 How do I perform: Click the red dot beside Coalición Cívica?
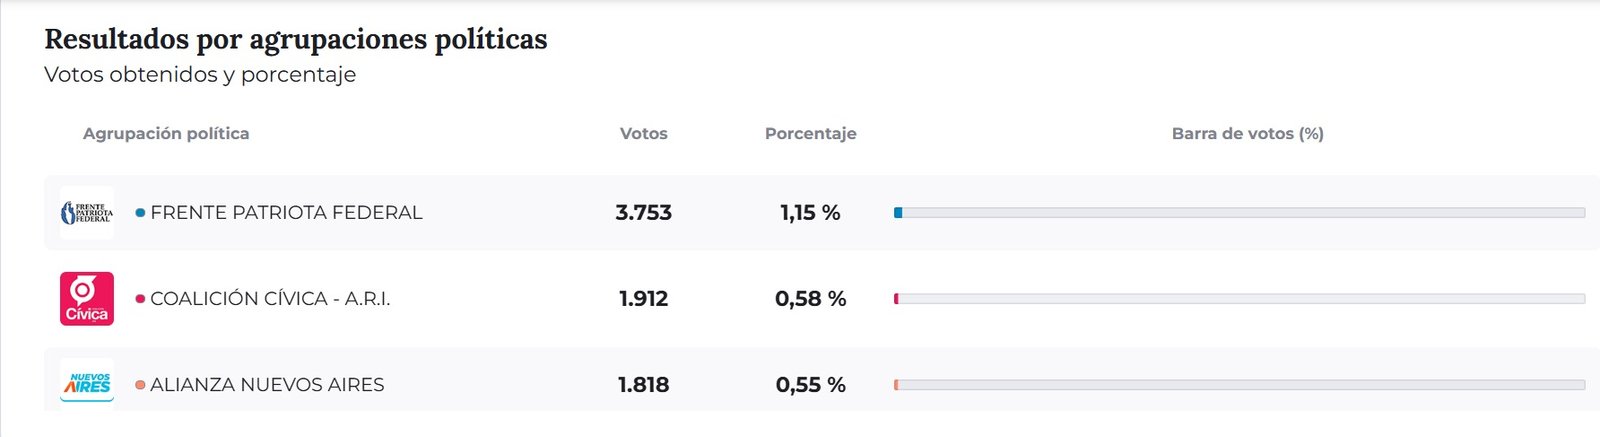tap(140, 298)
